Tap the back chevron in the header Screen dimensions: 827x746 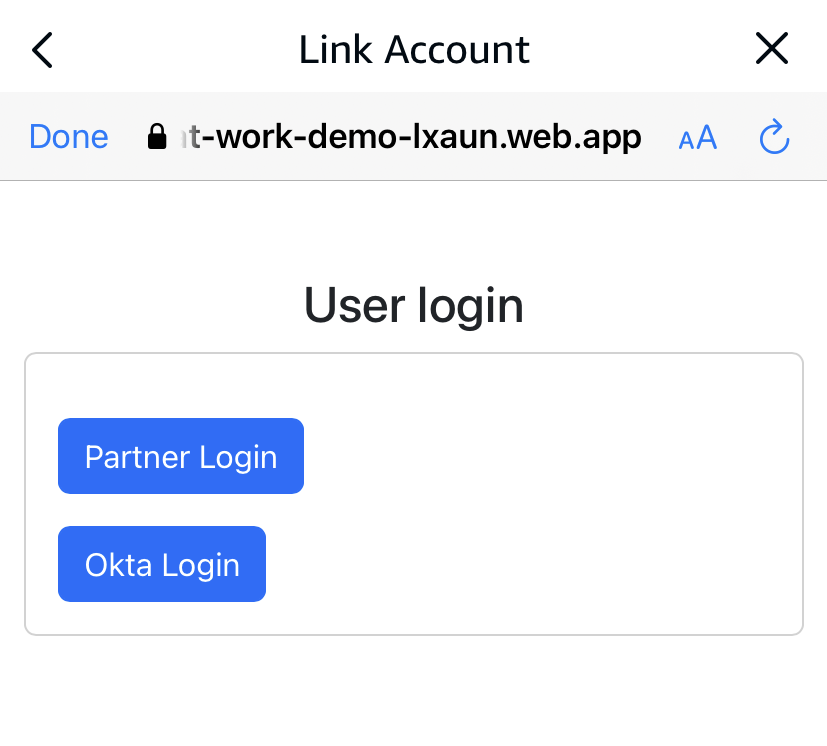(42, 49)
